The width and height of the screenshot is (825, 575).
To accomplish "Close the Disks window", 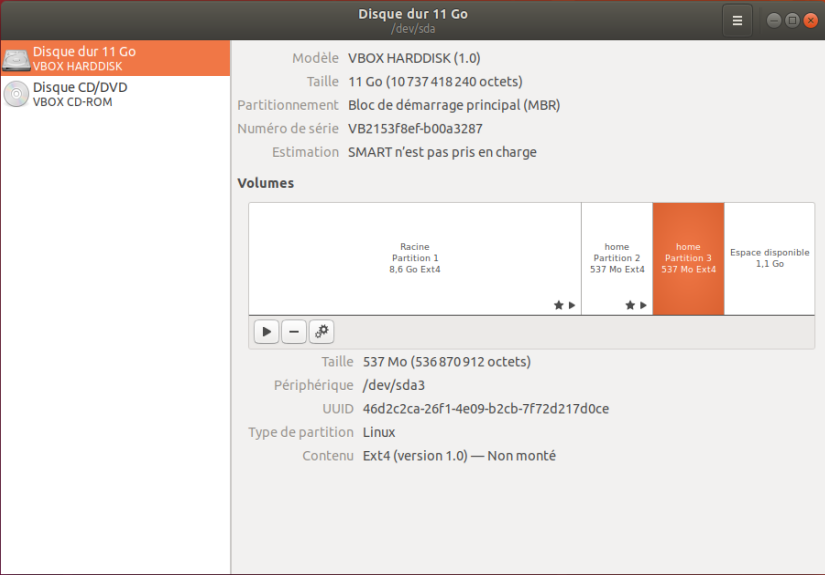I will [x=808, y=20].
